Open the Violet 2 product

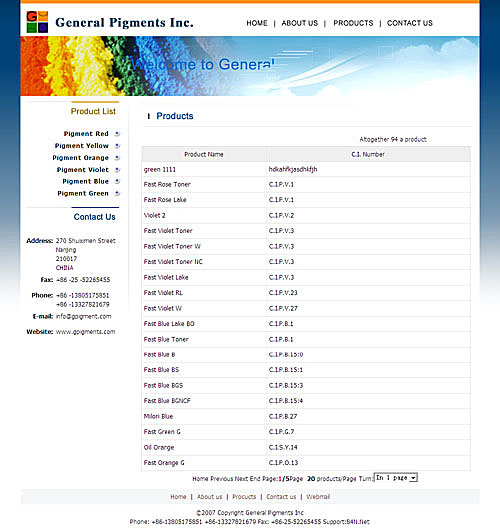155,216
